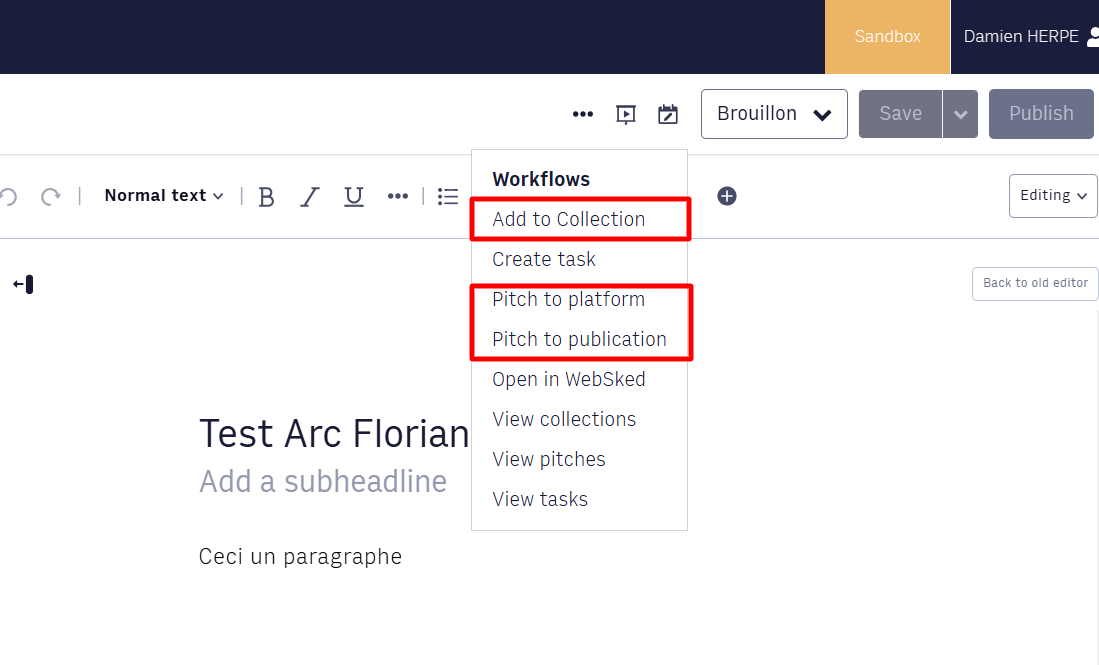Click the Add a subheadline field
The height and width of the screenshot is (665, 1099).
pos(323,482)
